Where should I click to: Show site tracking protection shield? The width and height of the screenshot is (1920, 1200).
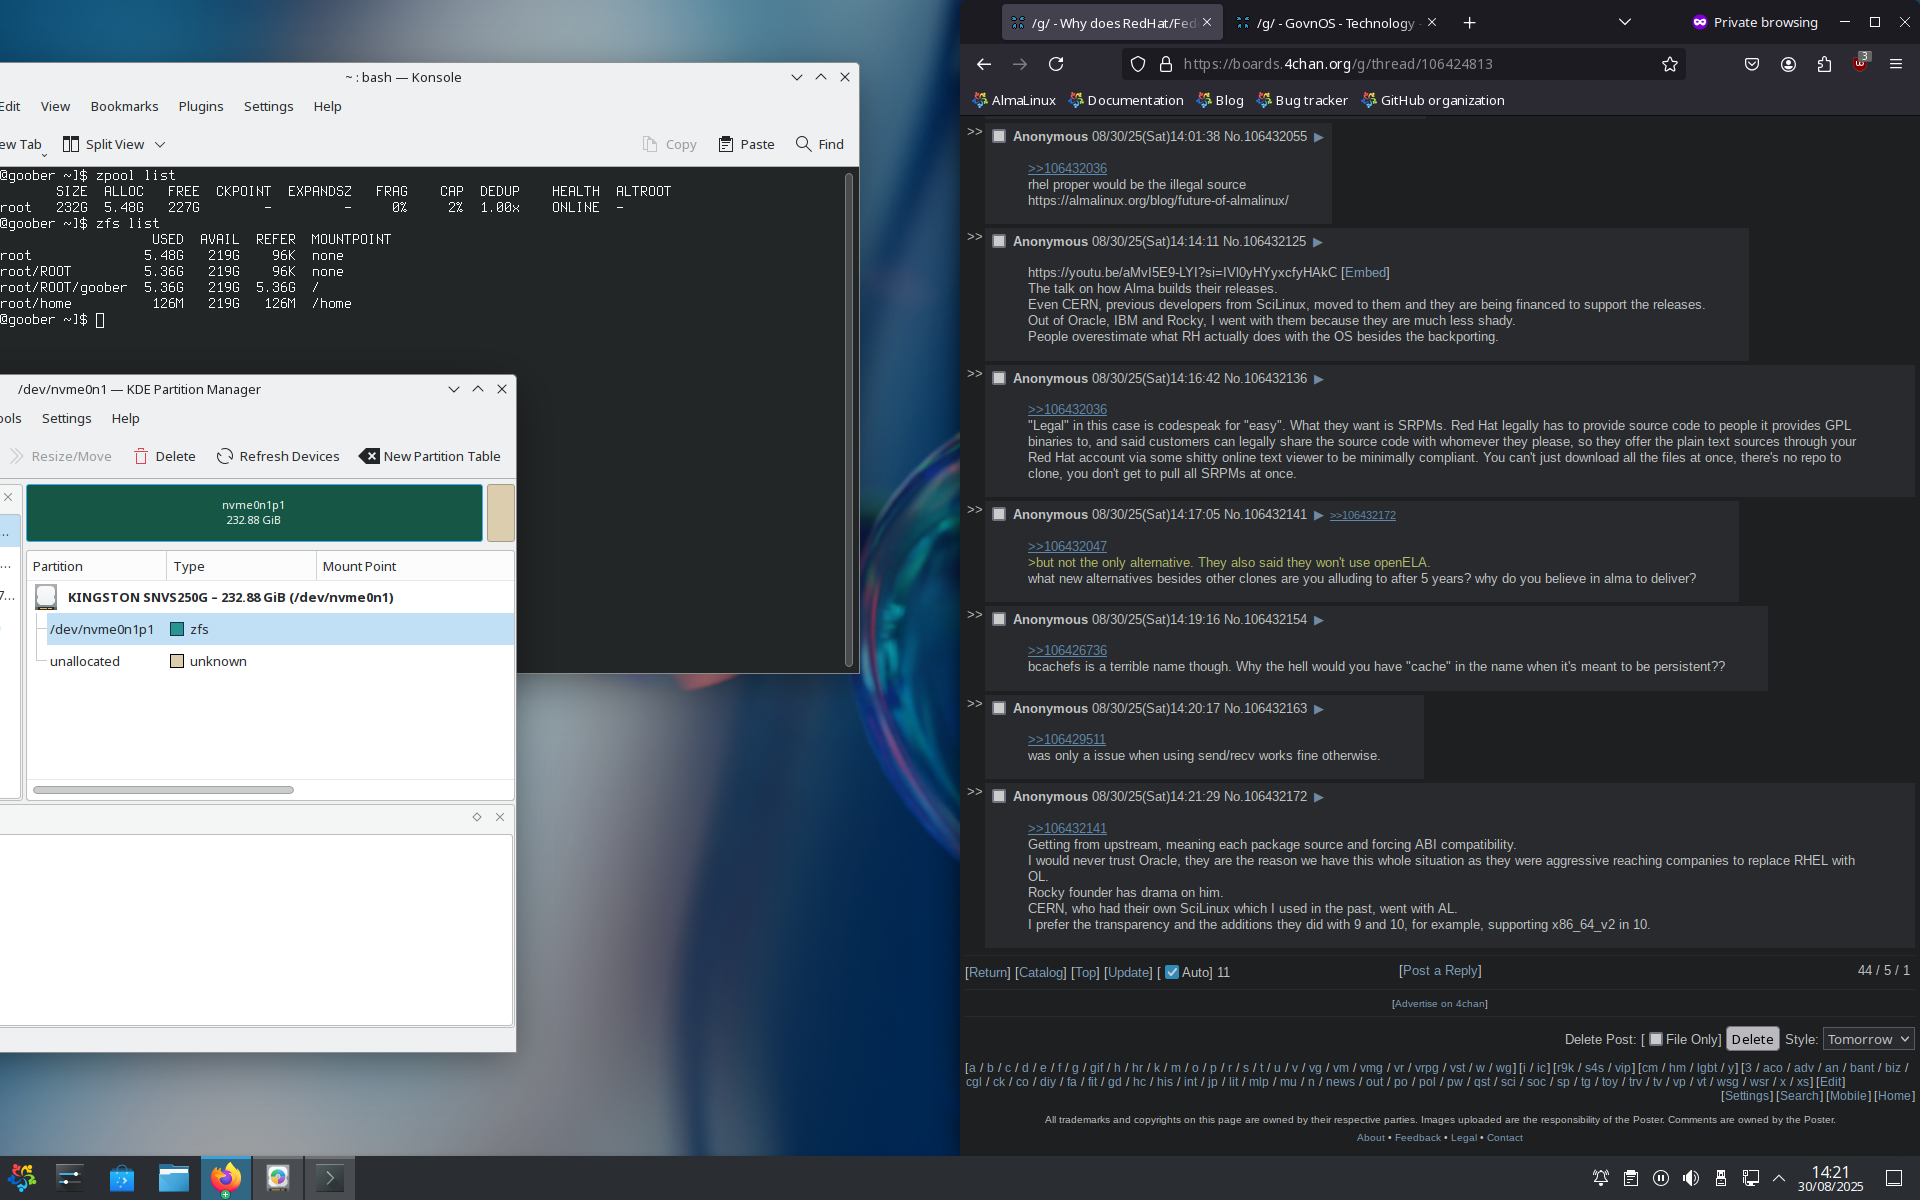pyautogui.click(x=1138, y=64)
